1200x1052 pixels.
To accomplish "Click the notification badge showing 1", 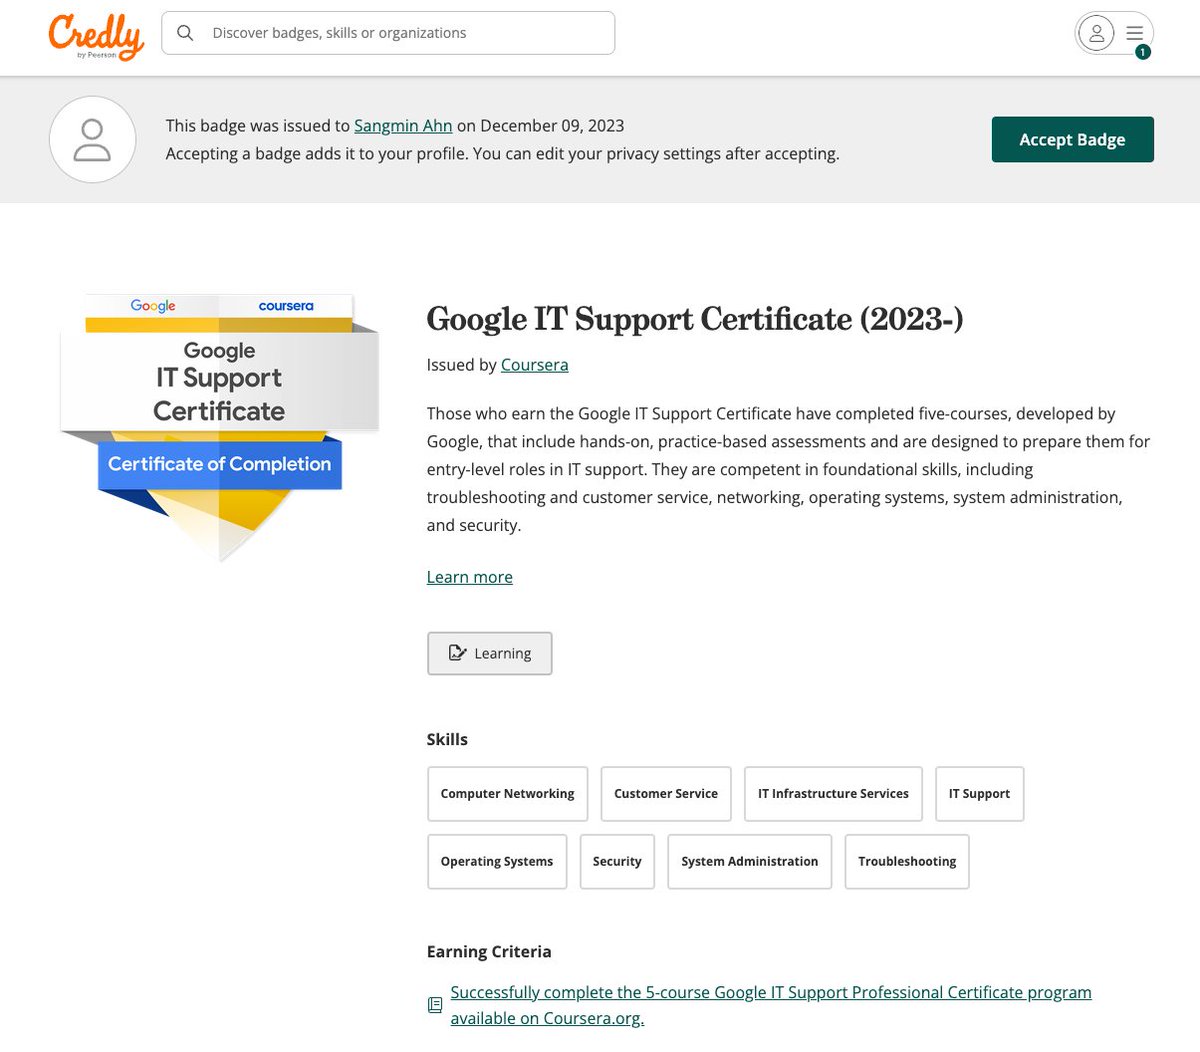I will click(x=1142, y=52).
